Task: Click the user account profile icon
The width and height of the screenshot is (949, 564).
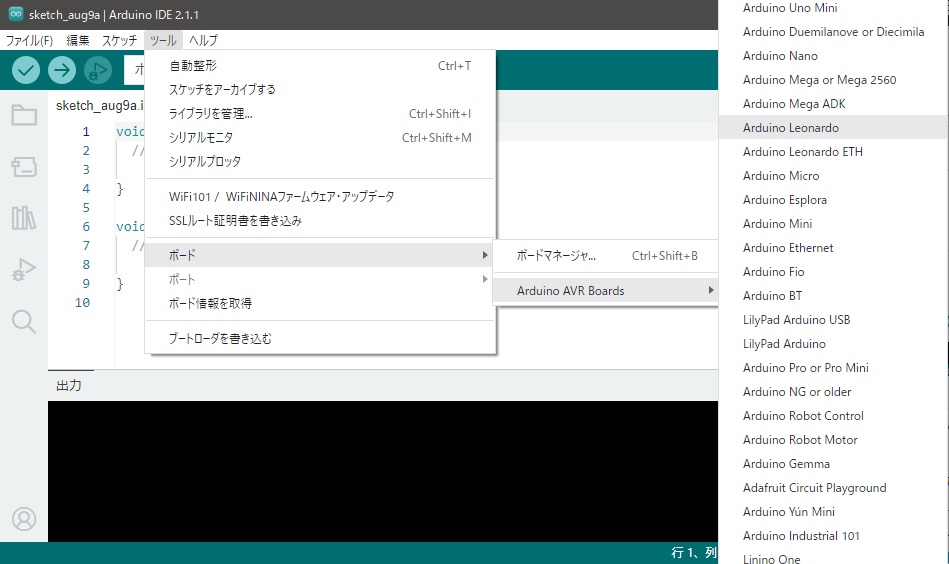Action: [x=24, y=519]
